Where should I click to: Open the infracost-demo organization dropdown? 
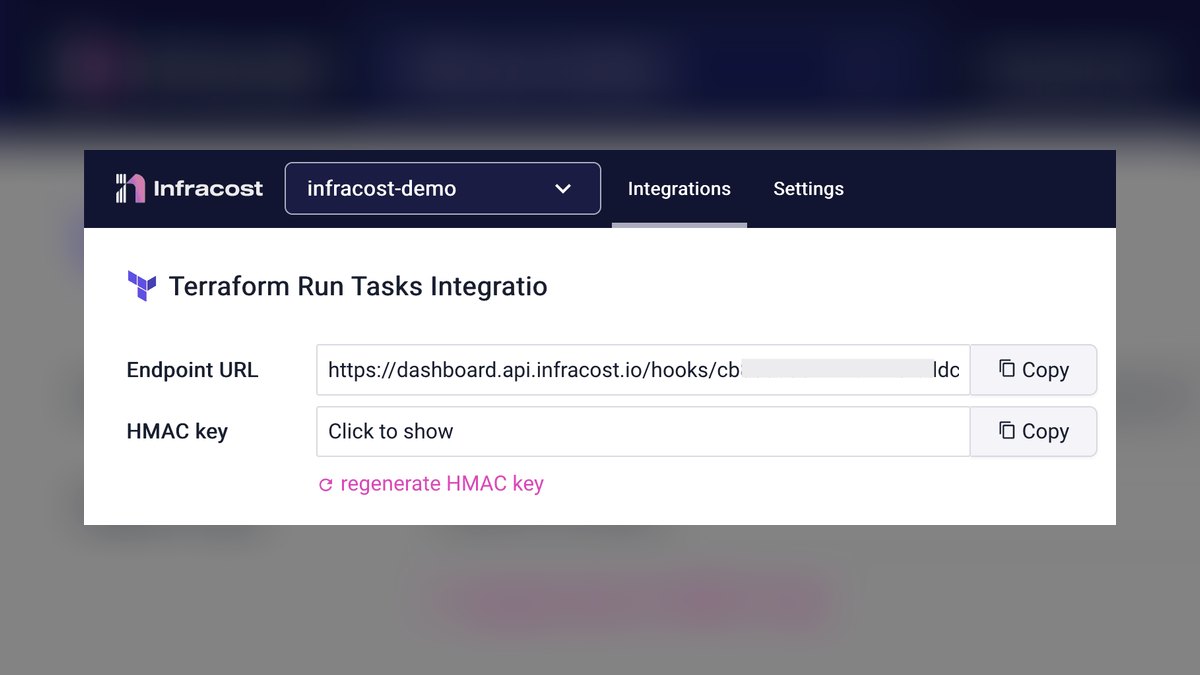(x=443, y=188)
